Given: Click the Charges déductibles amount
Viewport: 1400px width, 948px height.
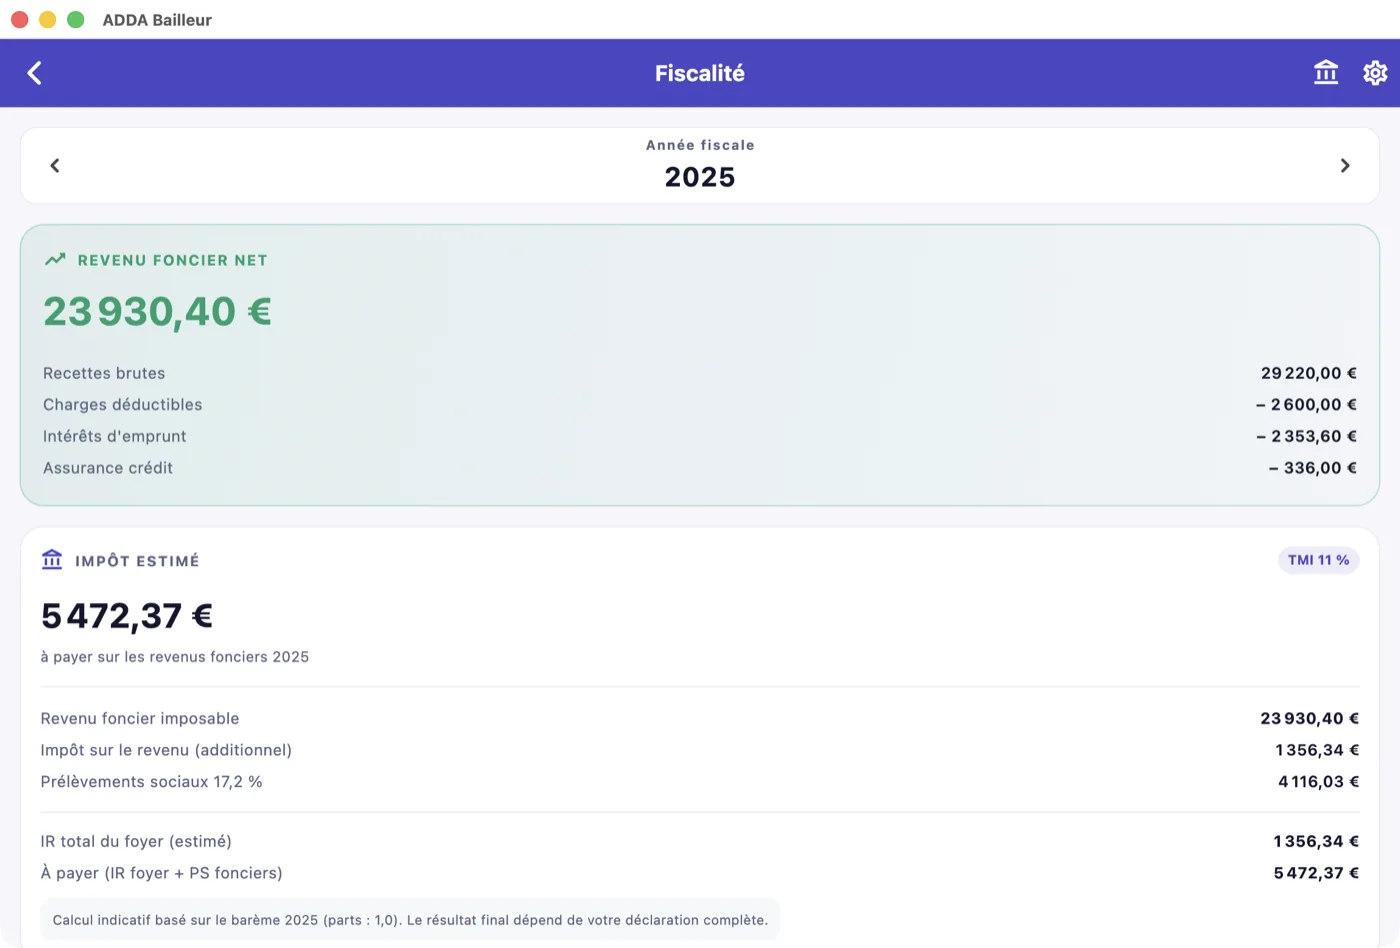Looking at the screenshot, I should [x=1306, y=405].
